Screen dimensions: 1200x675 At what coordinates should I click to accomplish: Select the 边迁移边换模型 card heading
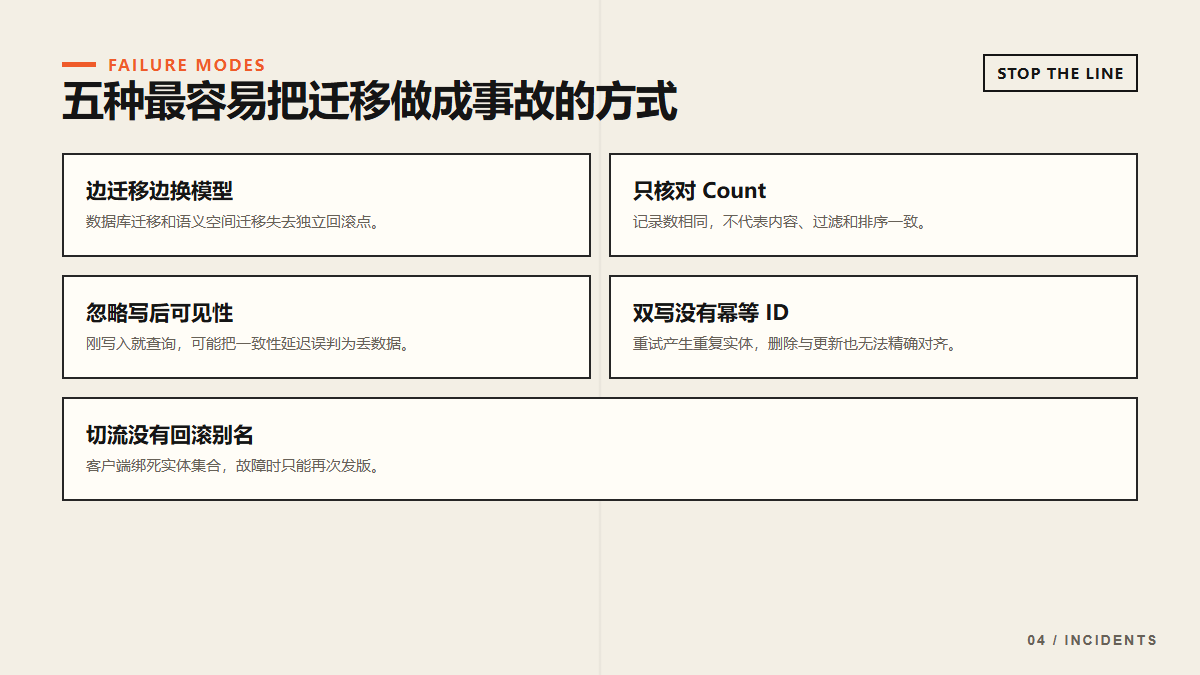coord(159,191)
